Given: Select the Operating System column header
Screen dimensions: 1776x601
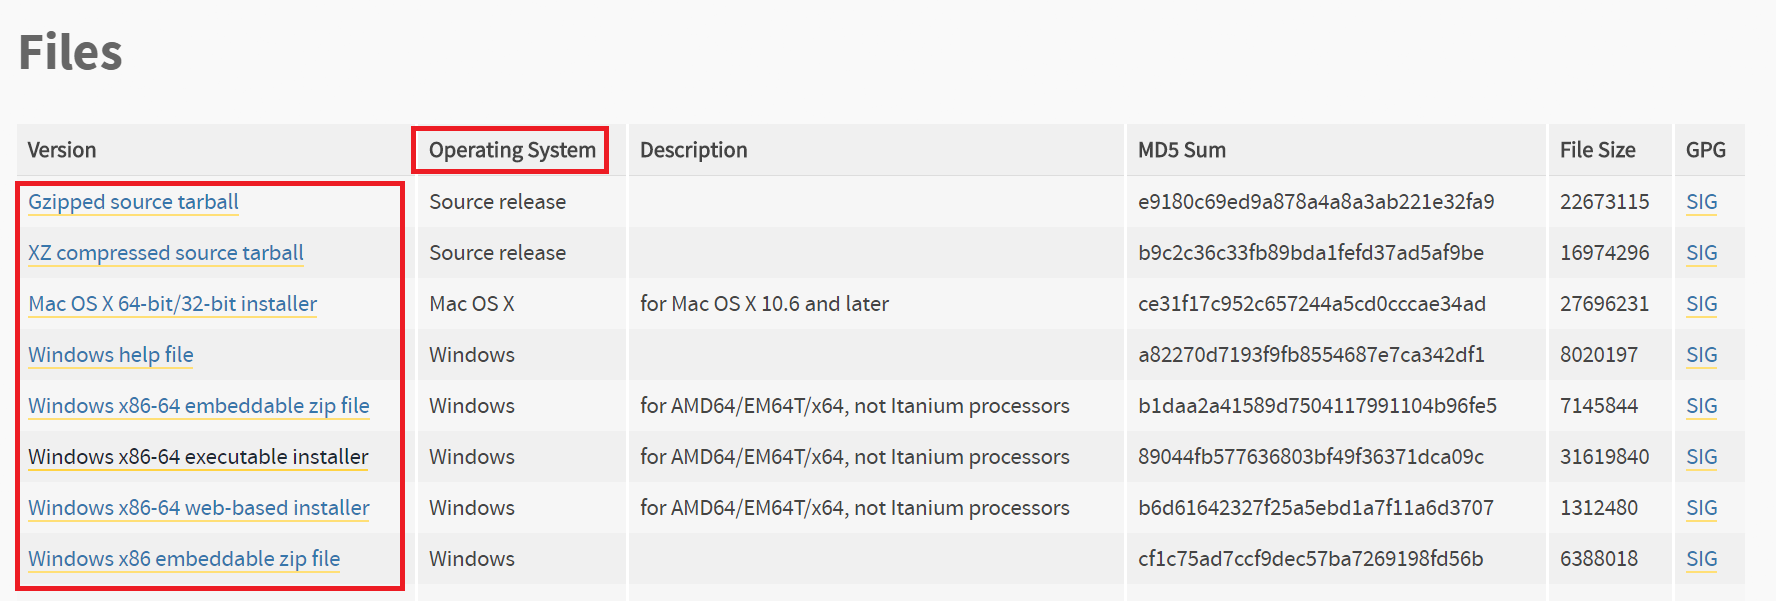Looking at the screenshot, I should point(512,150).
